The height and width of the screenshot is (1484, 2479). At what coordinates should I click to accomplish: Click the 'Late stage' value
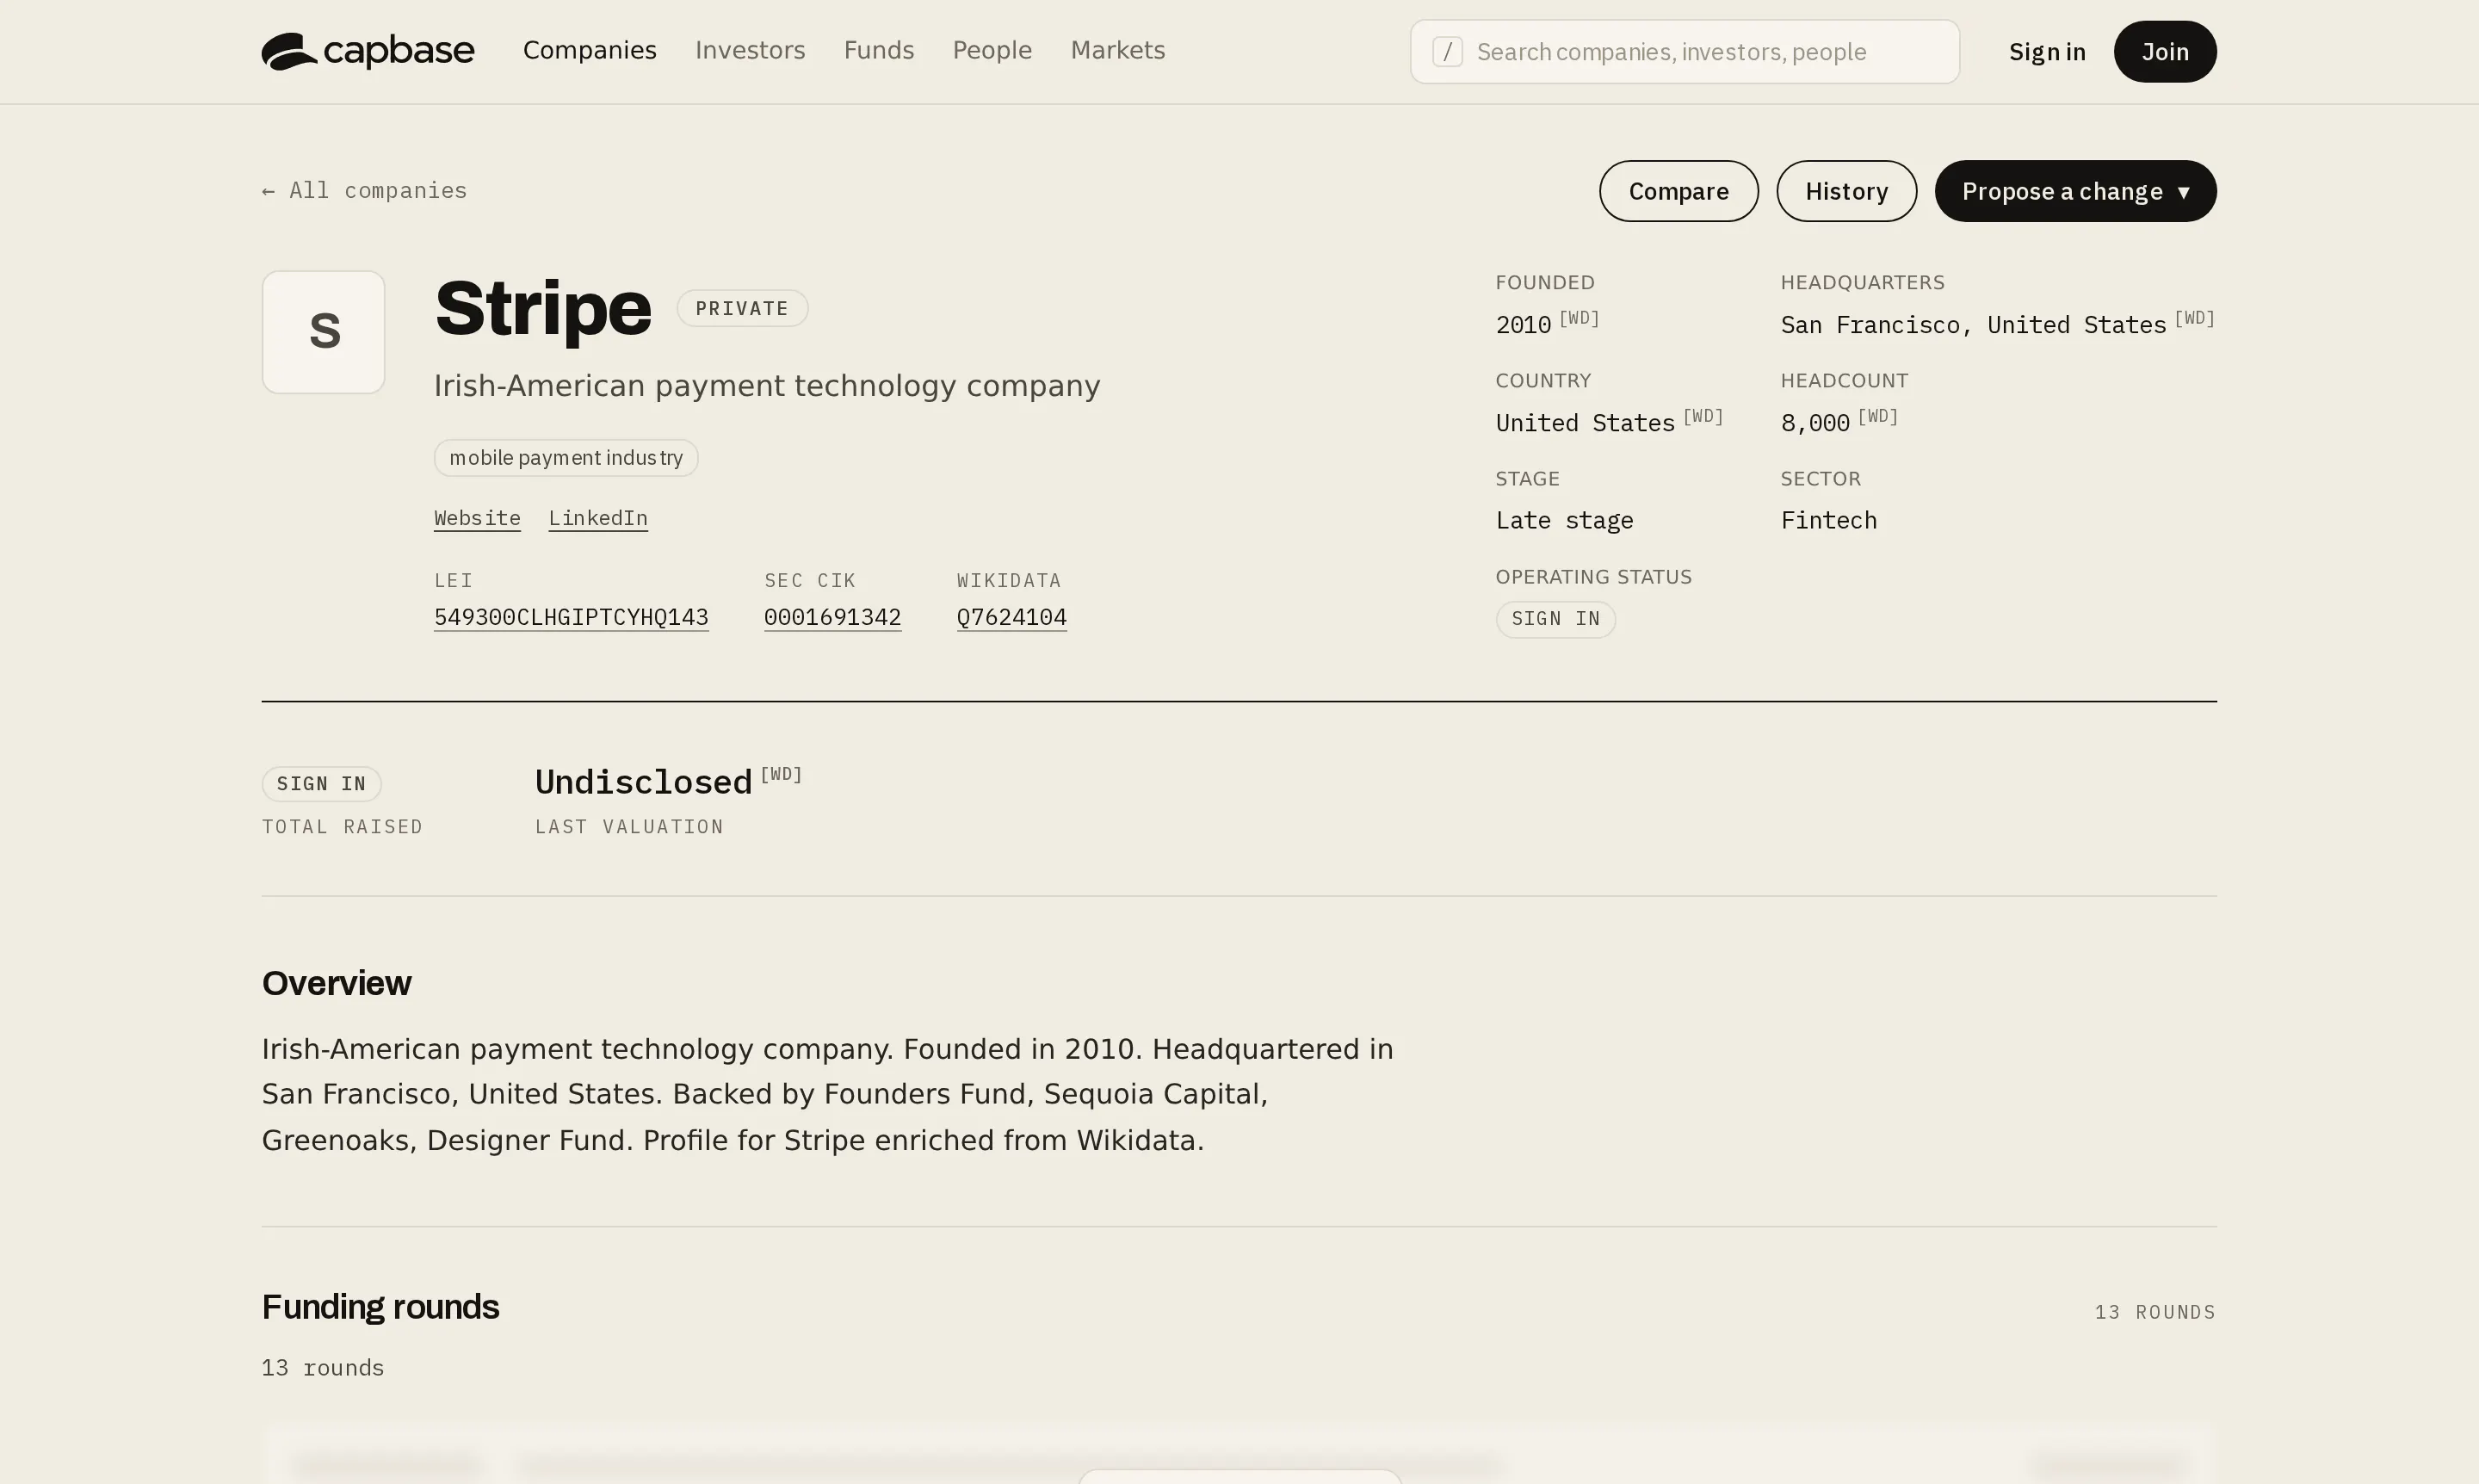click(x=1564, y=521)
